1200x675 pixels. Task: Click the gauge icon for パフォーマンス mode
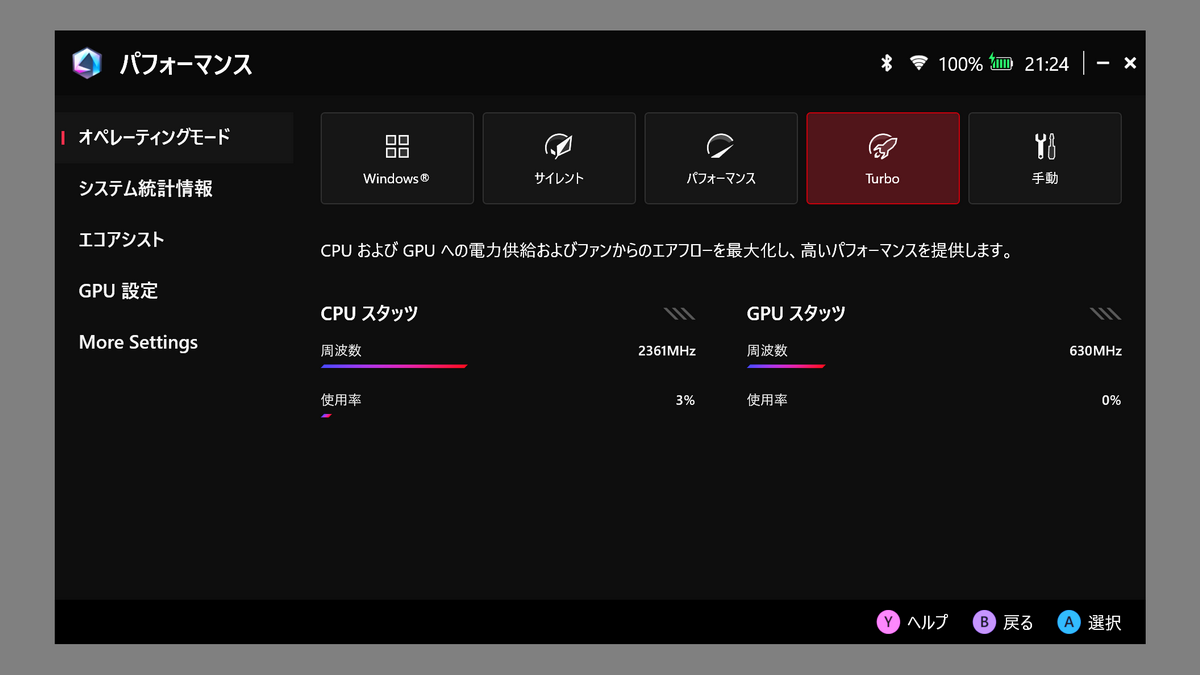tap(720, 145)
